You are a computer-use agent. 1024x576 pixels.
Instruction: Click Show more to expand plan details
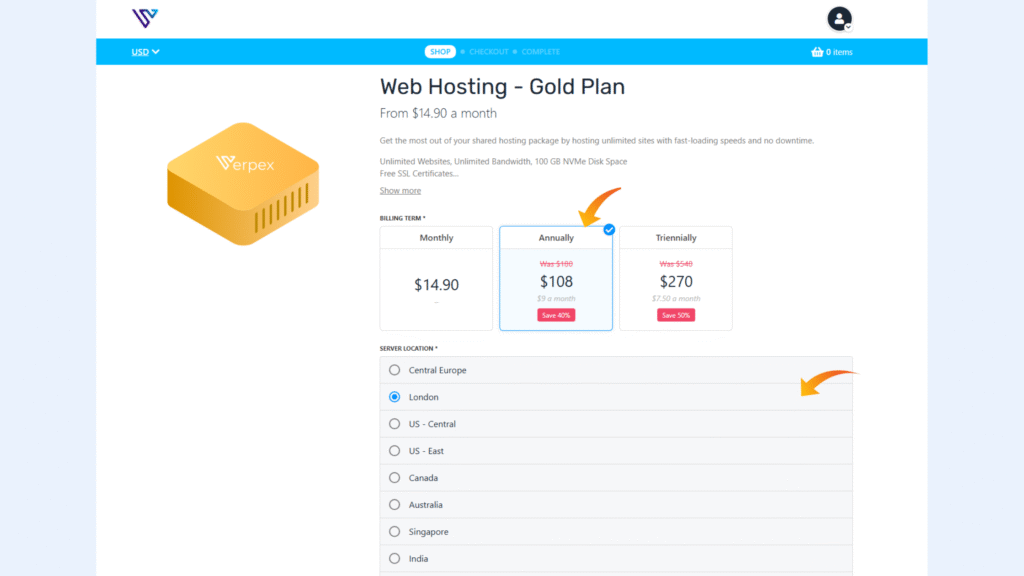click(x=400, y=190)
